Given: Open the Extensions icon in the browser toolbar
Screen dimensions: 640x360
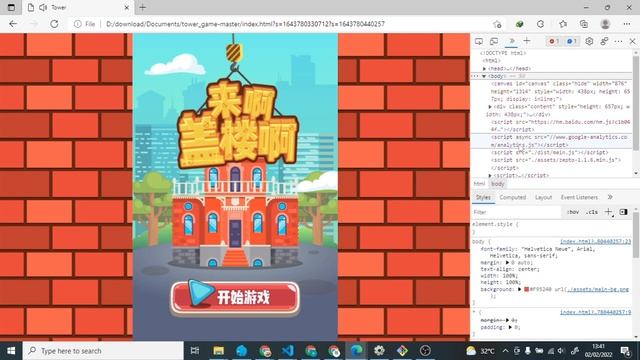Looking at the screenshot, I should (540, 24).
